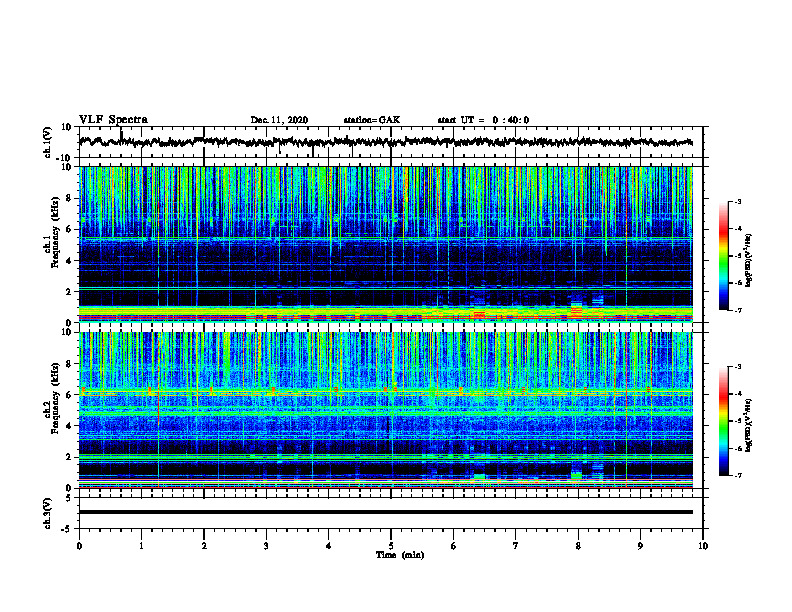Click the "-3" label on ch.1 color bar
The width and height of the screenshot is (792, 612).
pyautogui.click(x=737, y=202)
